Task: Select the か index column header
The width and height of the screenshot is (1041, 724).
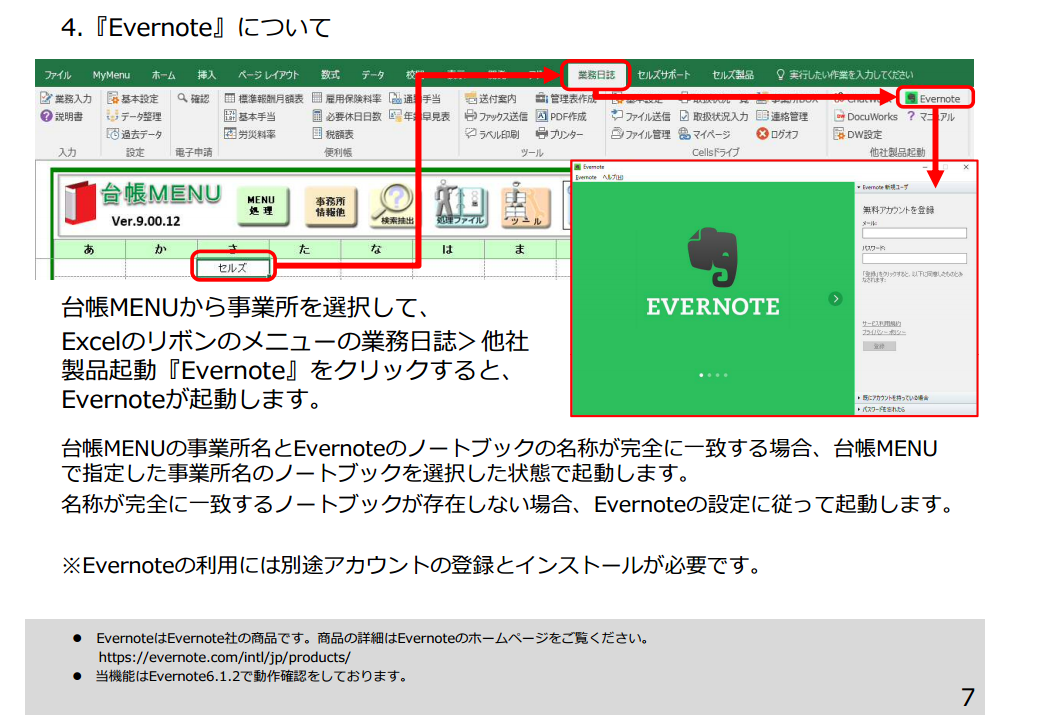Action: click(161, 250)
